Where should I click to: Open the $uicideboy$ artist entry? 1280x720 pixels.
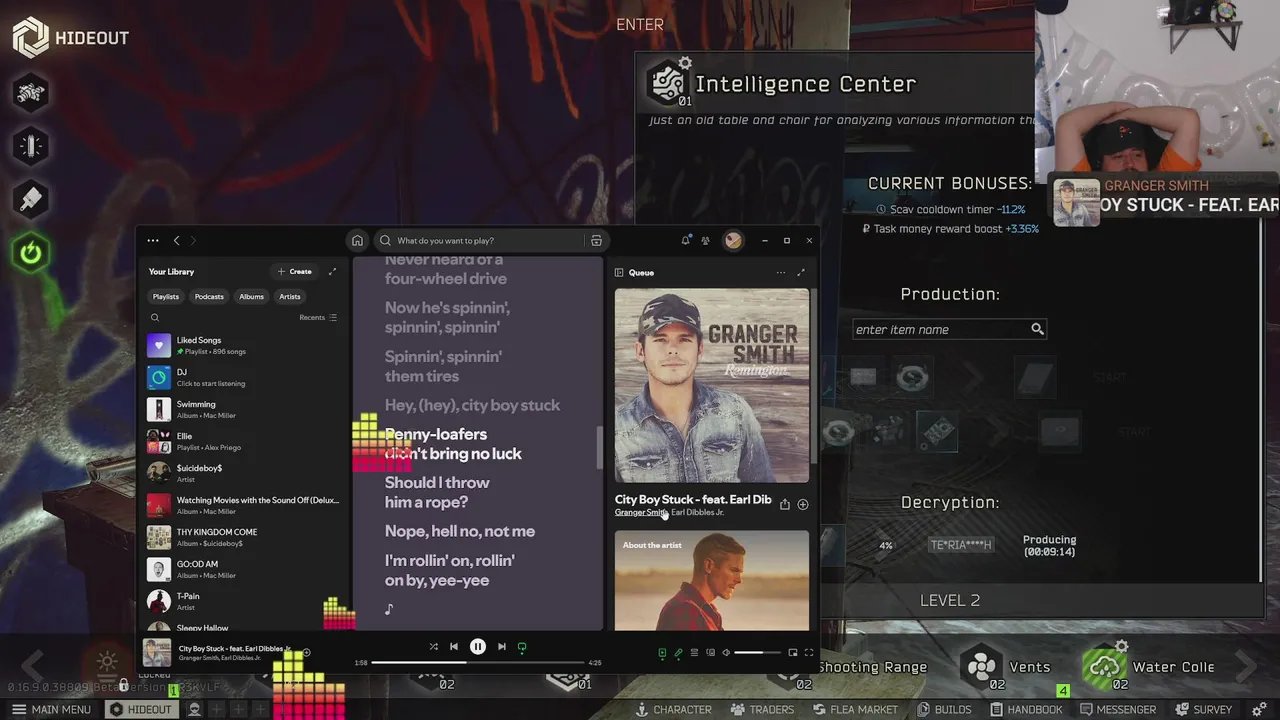point(243,474)
